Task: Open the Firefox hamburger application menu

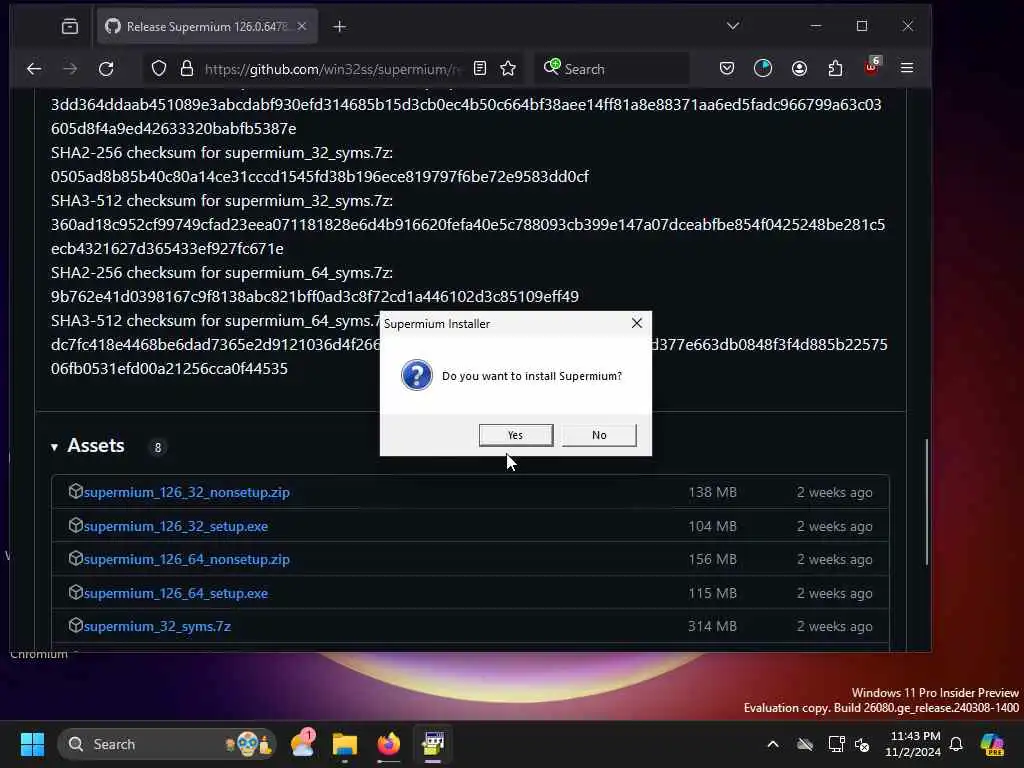Action: [907, 69]
